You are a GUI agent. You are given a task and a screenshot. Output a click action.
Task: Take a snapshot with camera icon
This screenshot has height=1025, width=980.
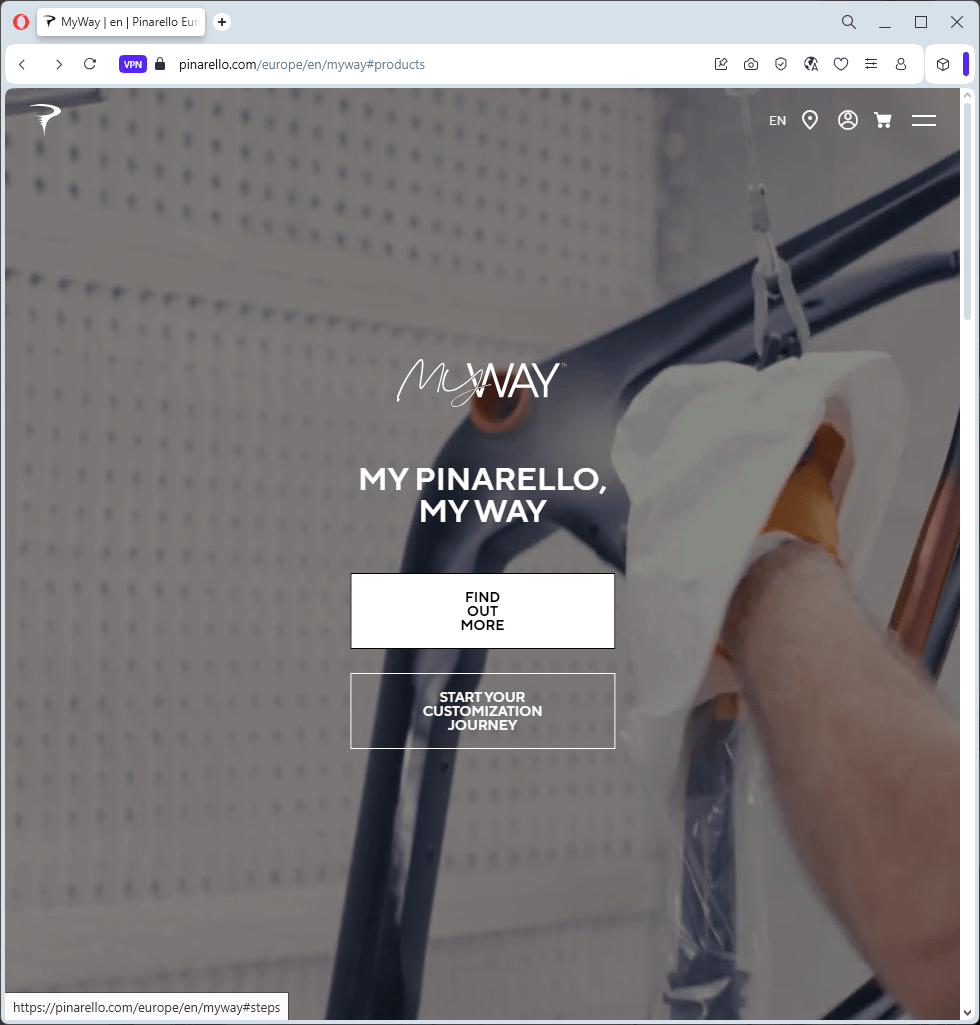click(751, 64)
